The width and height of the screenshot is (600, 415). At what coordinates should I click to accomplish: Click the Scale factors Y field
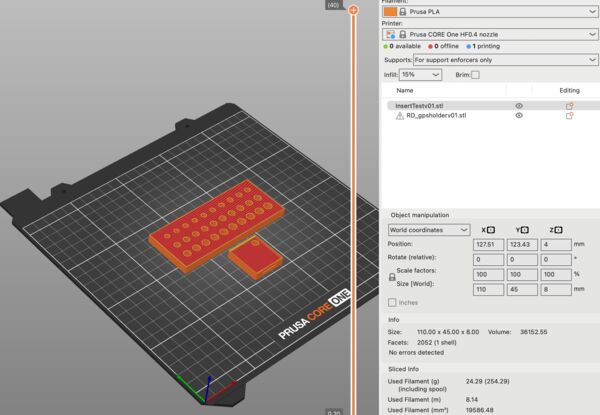coord(522,275)
